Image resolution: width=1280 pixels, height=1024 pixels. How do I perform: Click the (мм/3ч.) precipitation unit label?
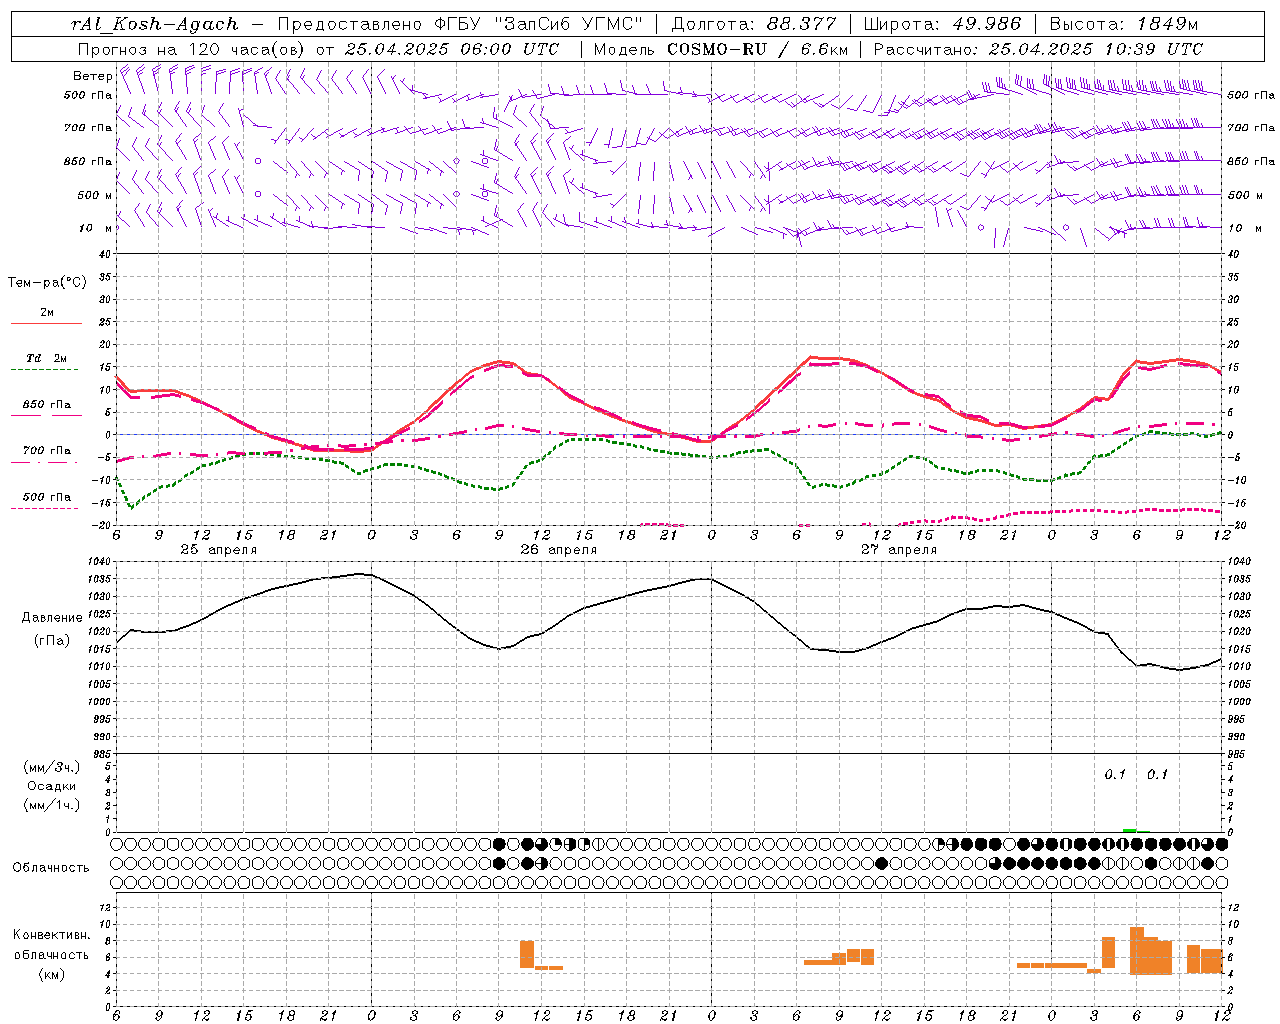tap(52, 767)
